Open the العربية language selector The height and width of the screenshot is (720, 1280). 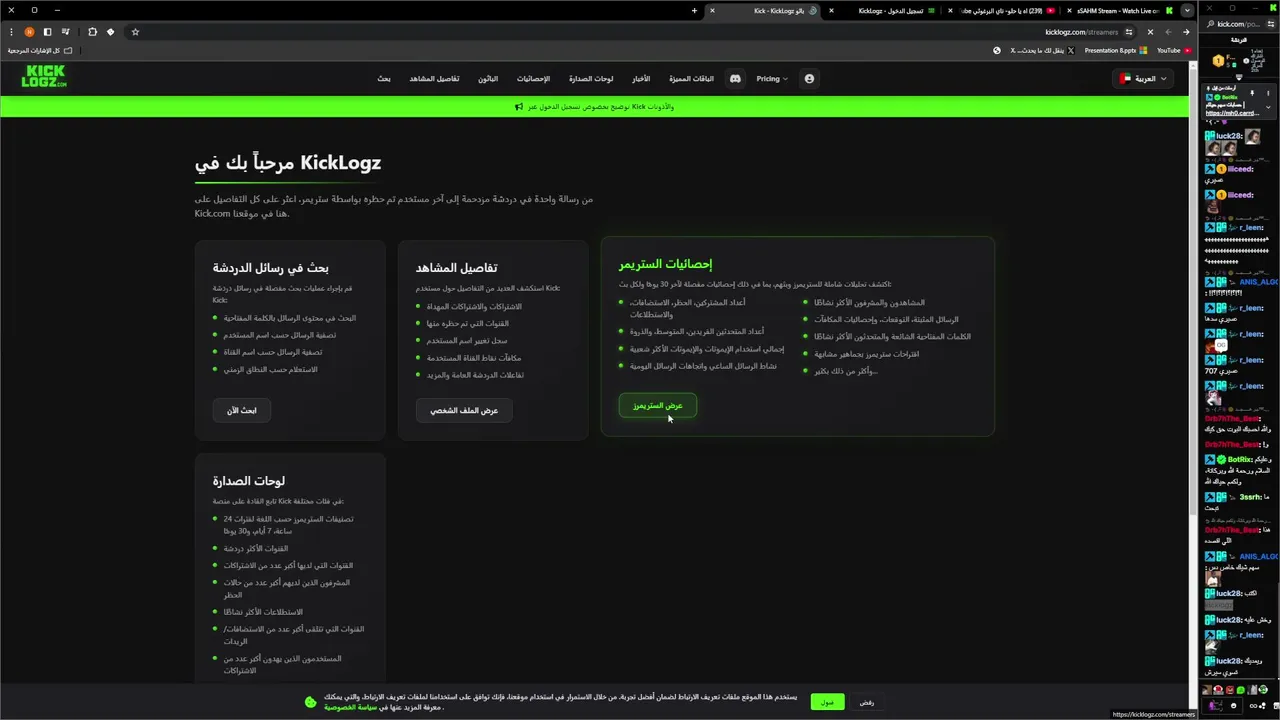[1143, 78]
